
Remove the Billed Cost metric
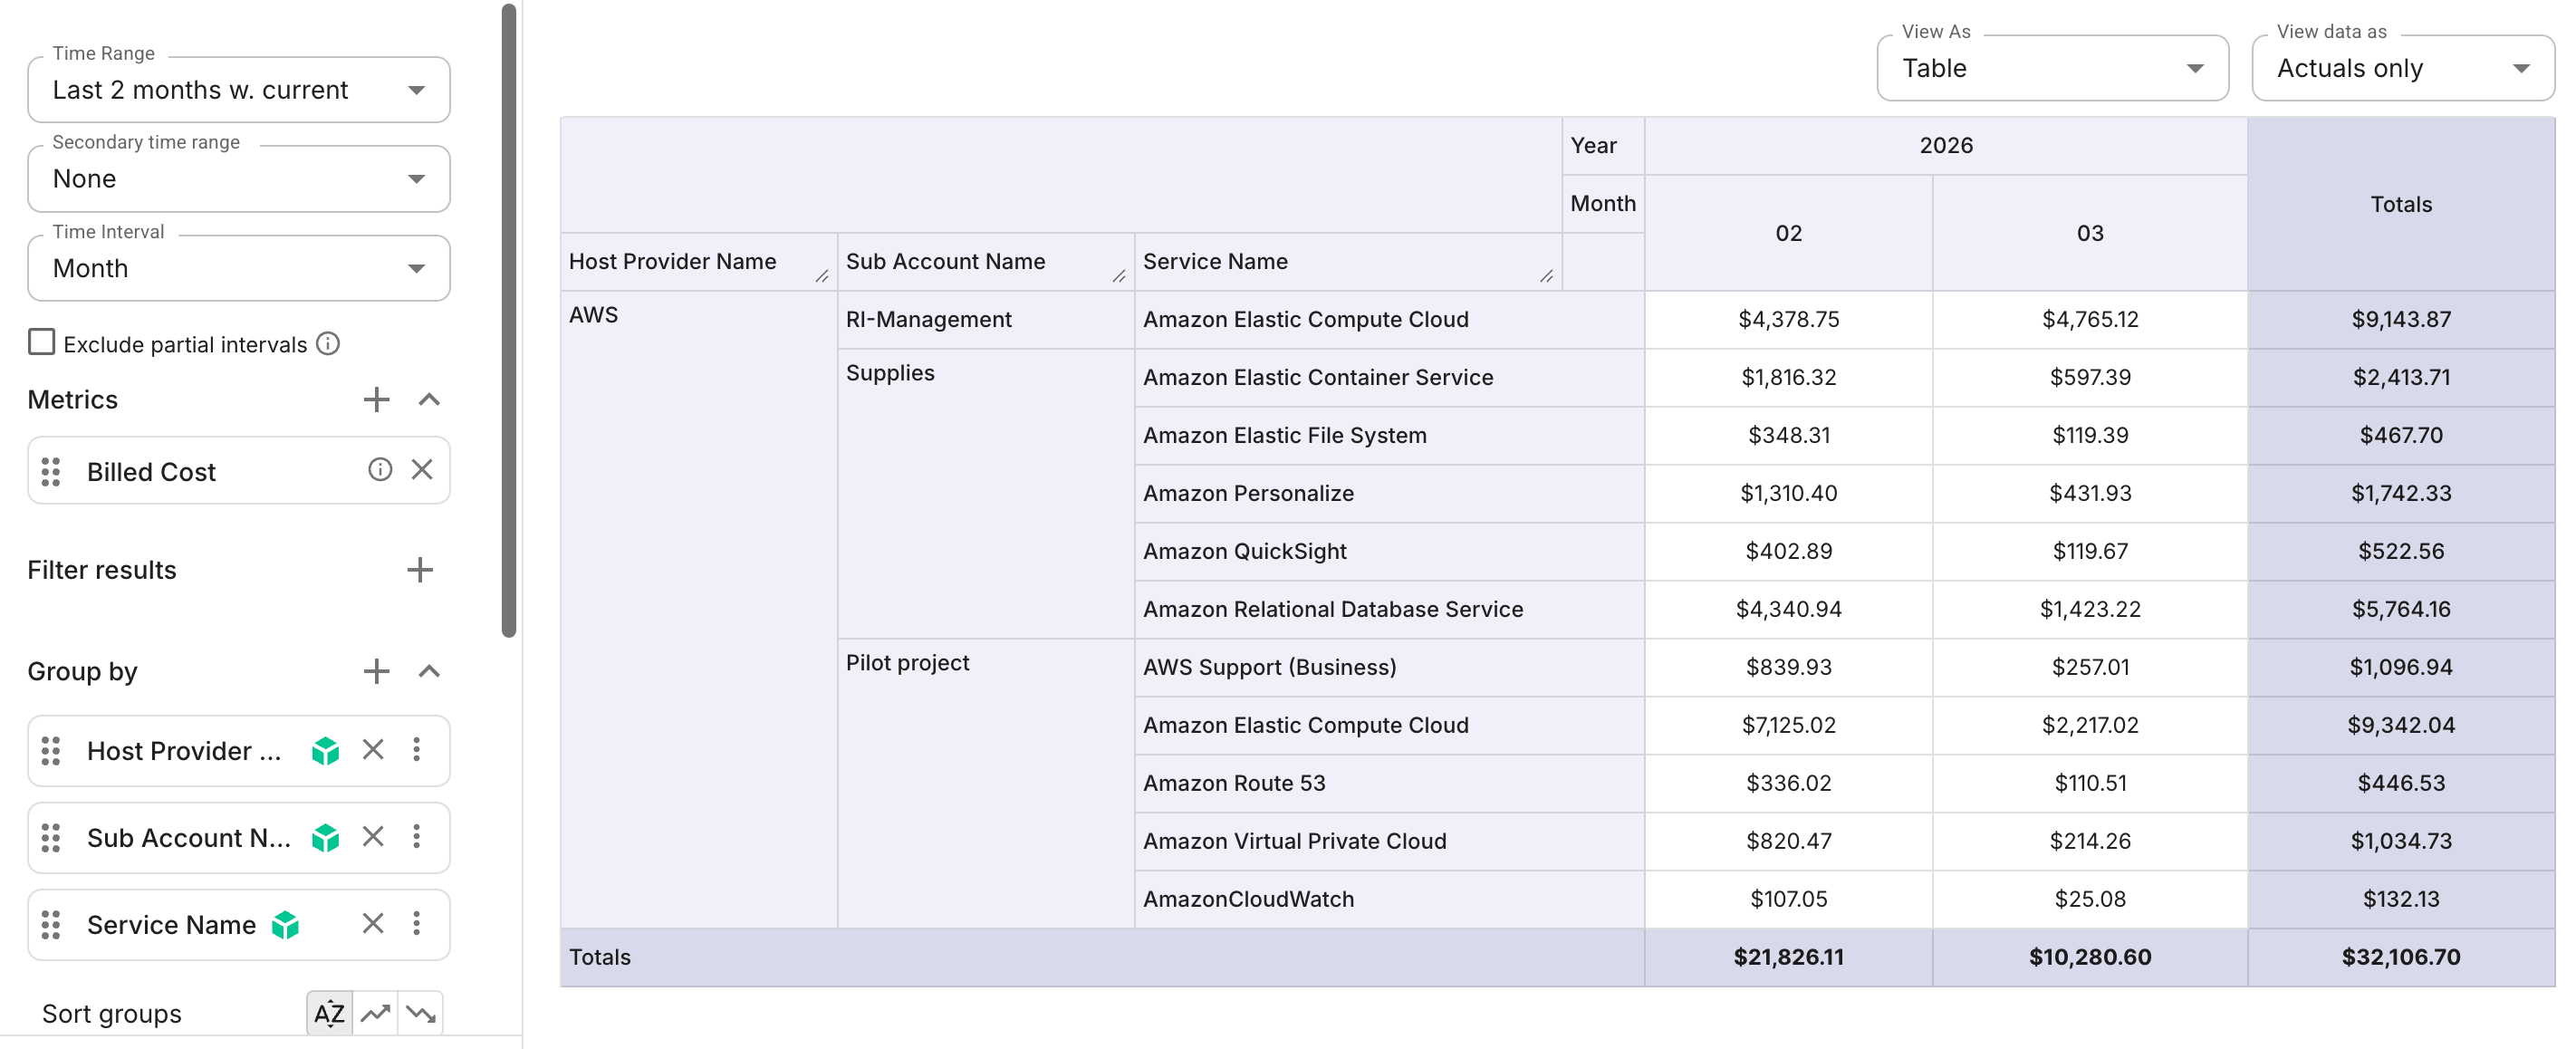[421, 470]
